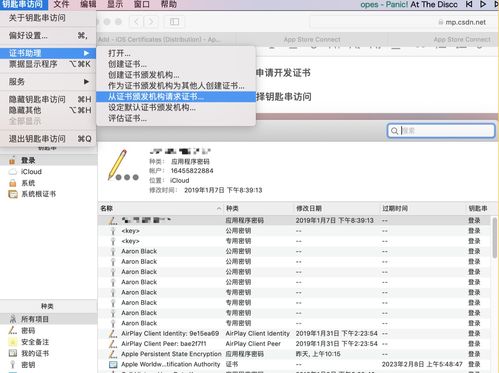The image size is (499, 373).
Task: Filter by 安全备注 category icon
Action: click(13, 342)
